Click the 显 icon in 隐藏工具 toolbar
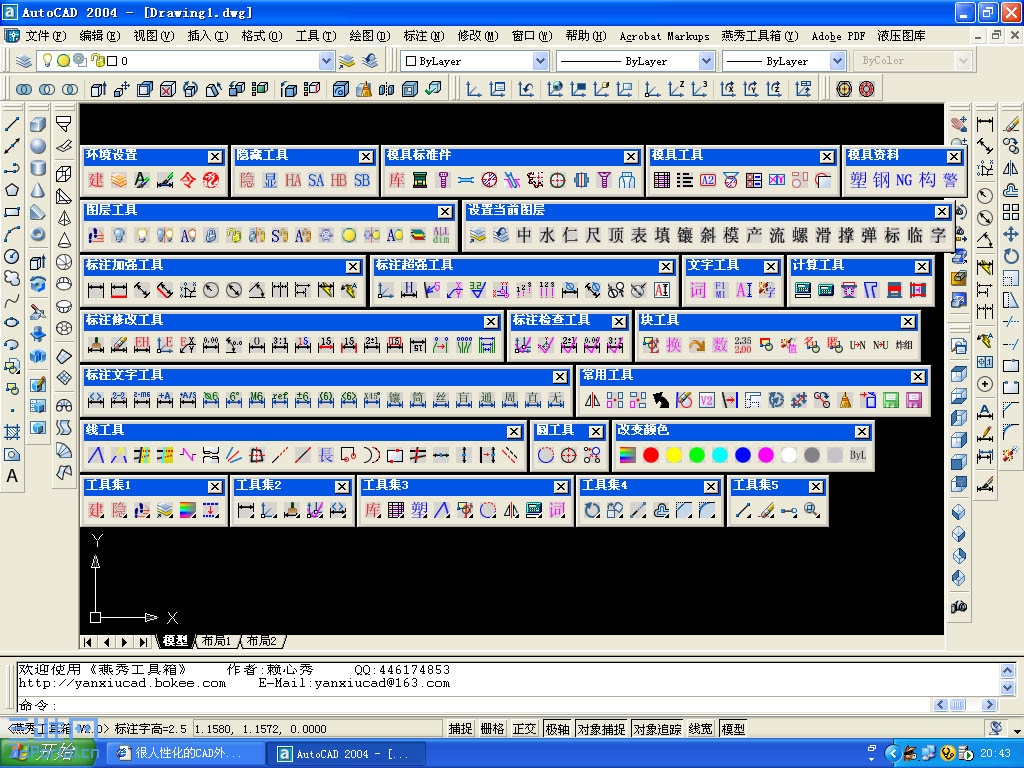1024x768 pixels. (270, 180)
